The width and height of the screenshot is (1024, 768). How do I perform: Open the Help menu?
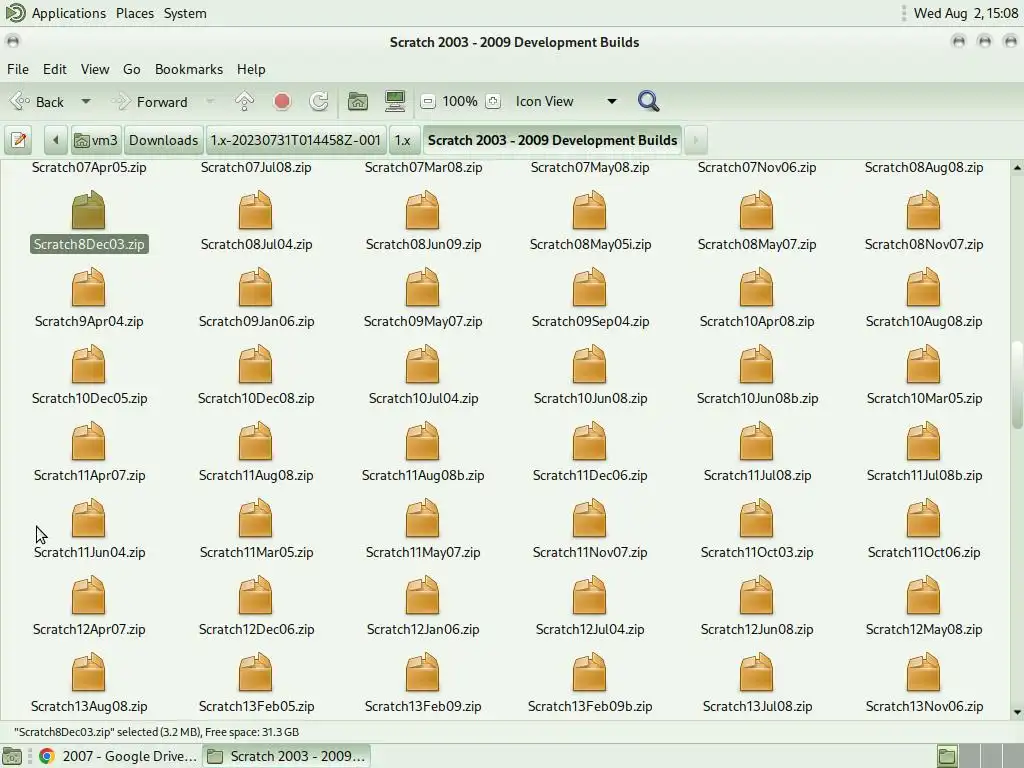[x=251, y=69]
